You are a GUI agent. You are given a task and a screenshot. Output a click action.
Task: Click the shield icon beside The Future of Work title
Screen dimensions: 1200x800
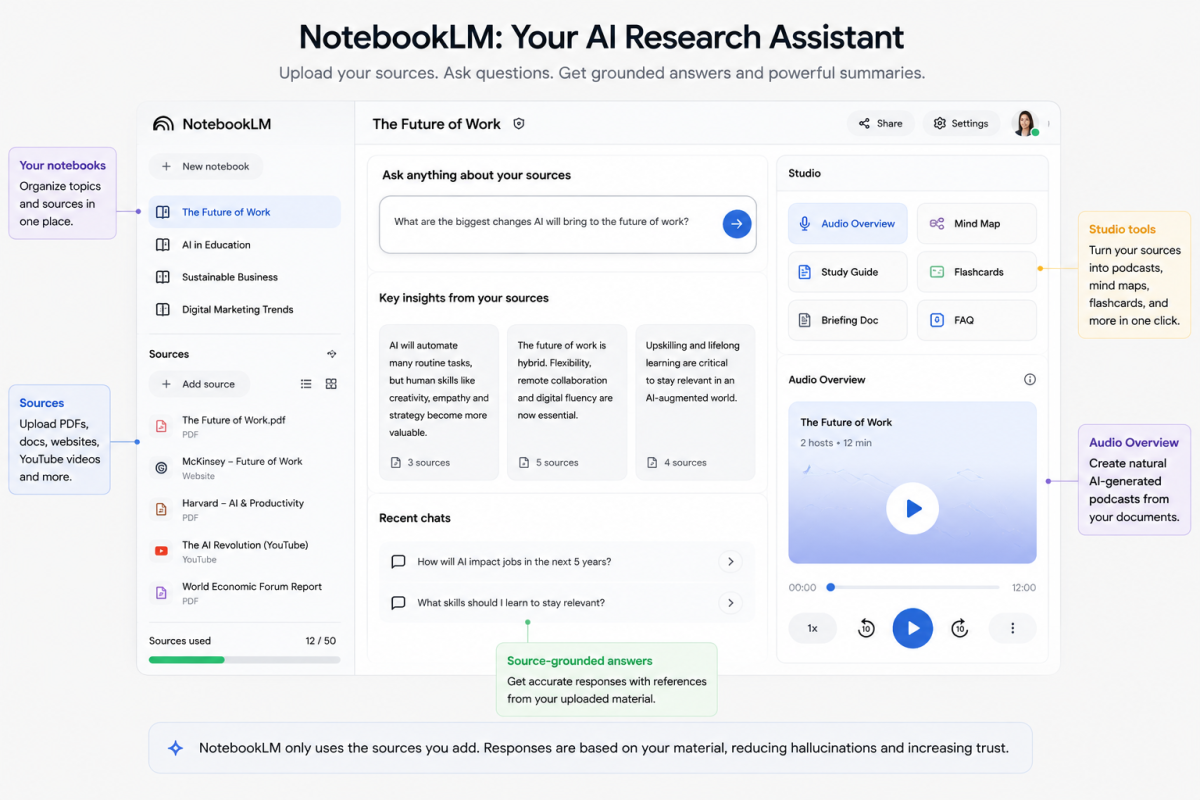[518, 124]
